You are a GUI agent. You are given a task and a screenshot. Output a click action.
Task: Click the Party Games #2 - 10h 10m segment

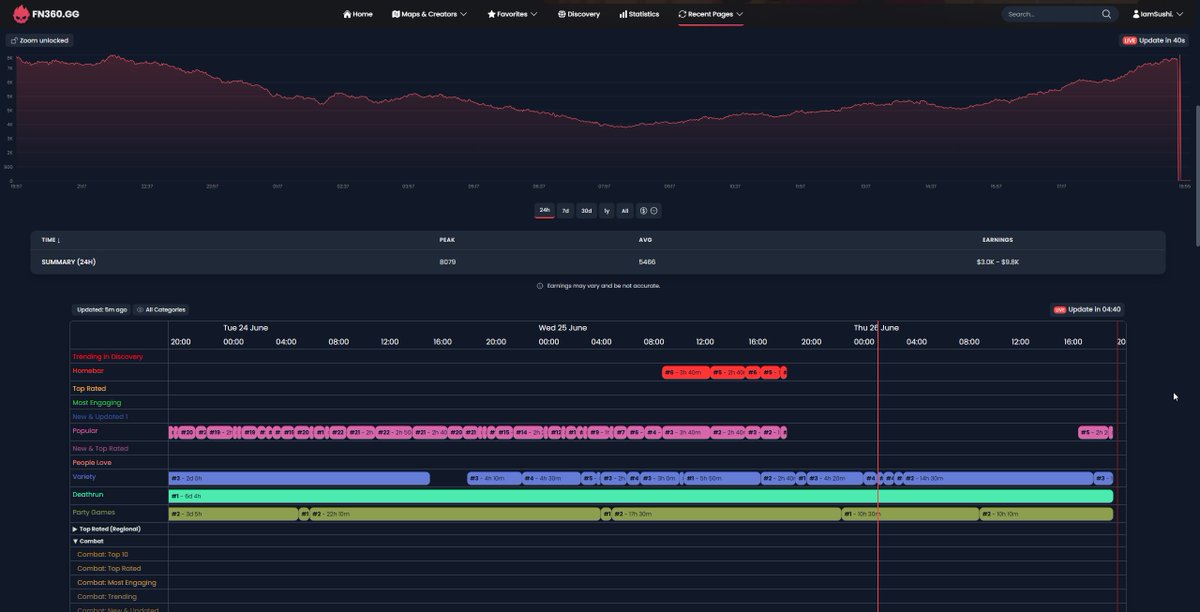(1046, 514)
